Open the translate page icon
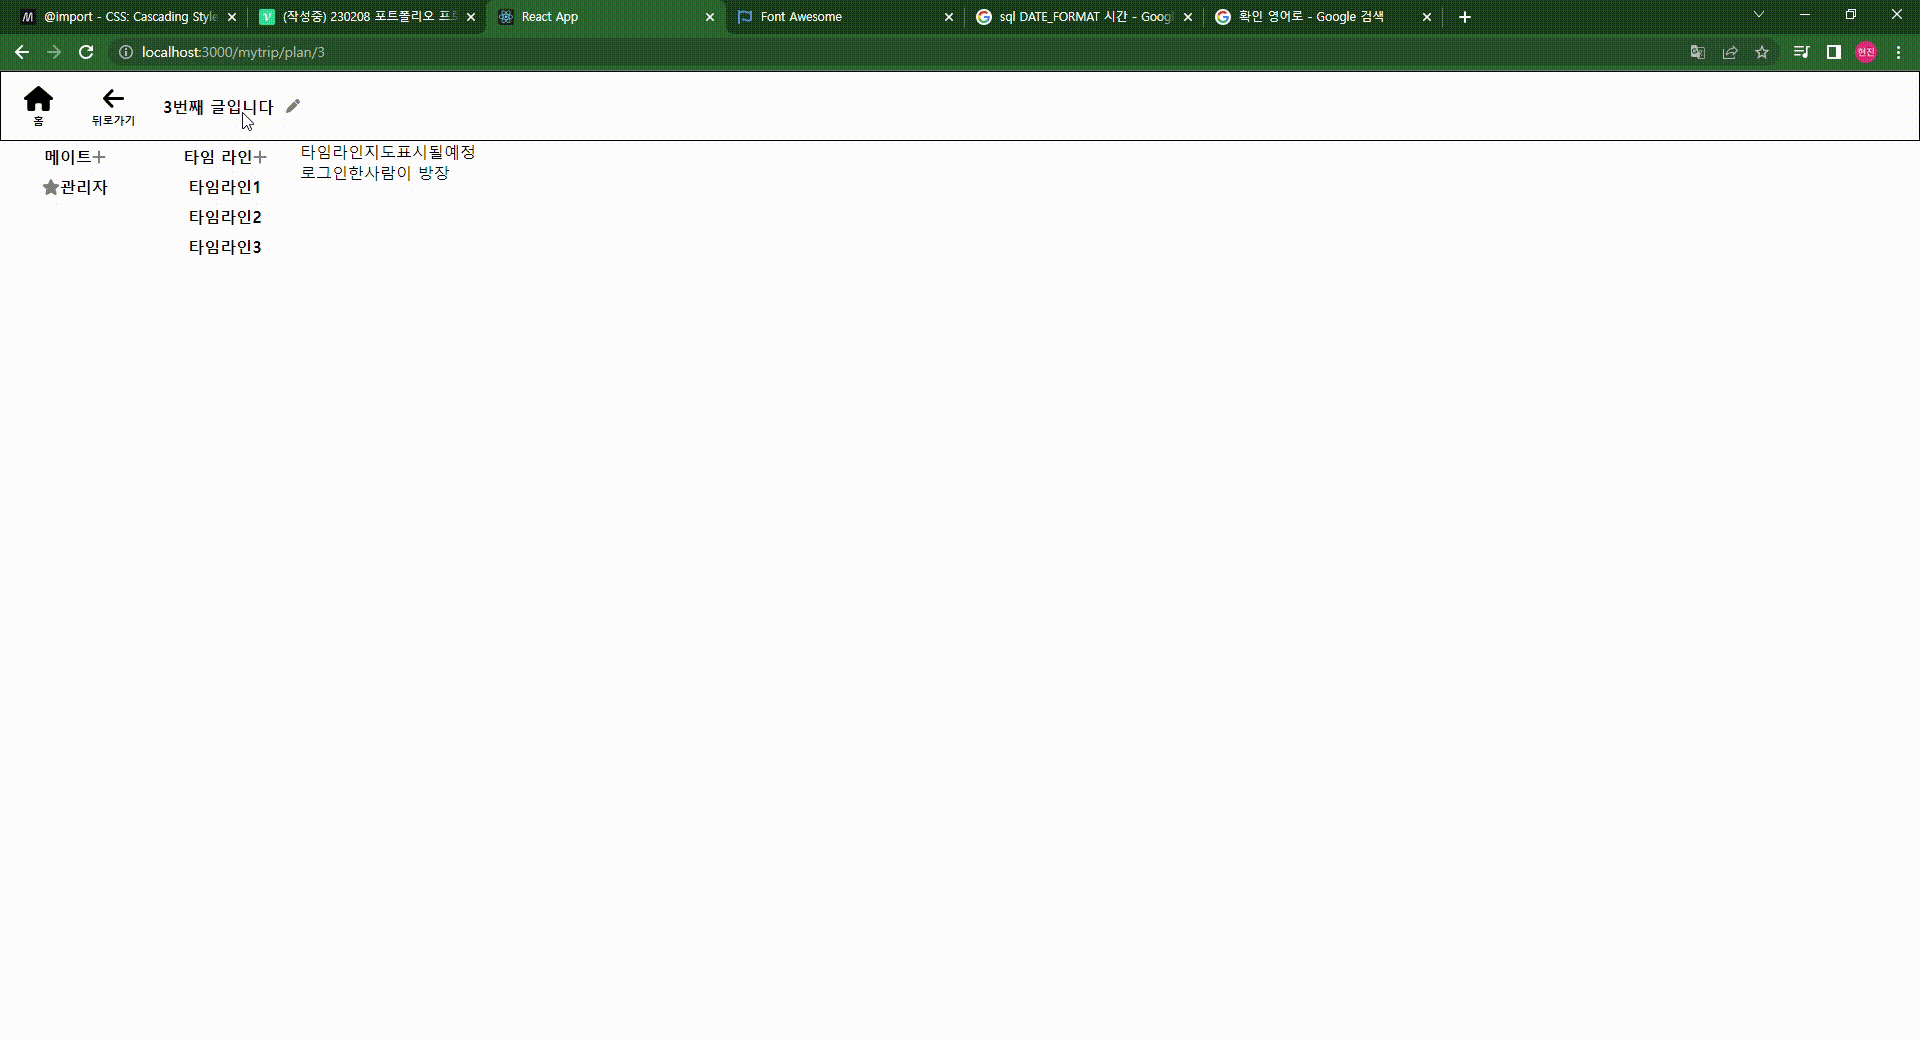Viewport: 1920px width, 1040px height. pos(1698,52)
